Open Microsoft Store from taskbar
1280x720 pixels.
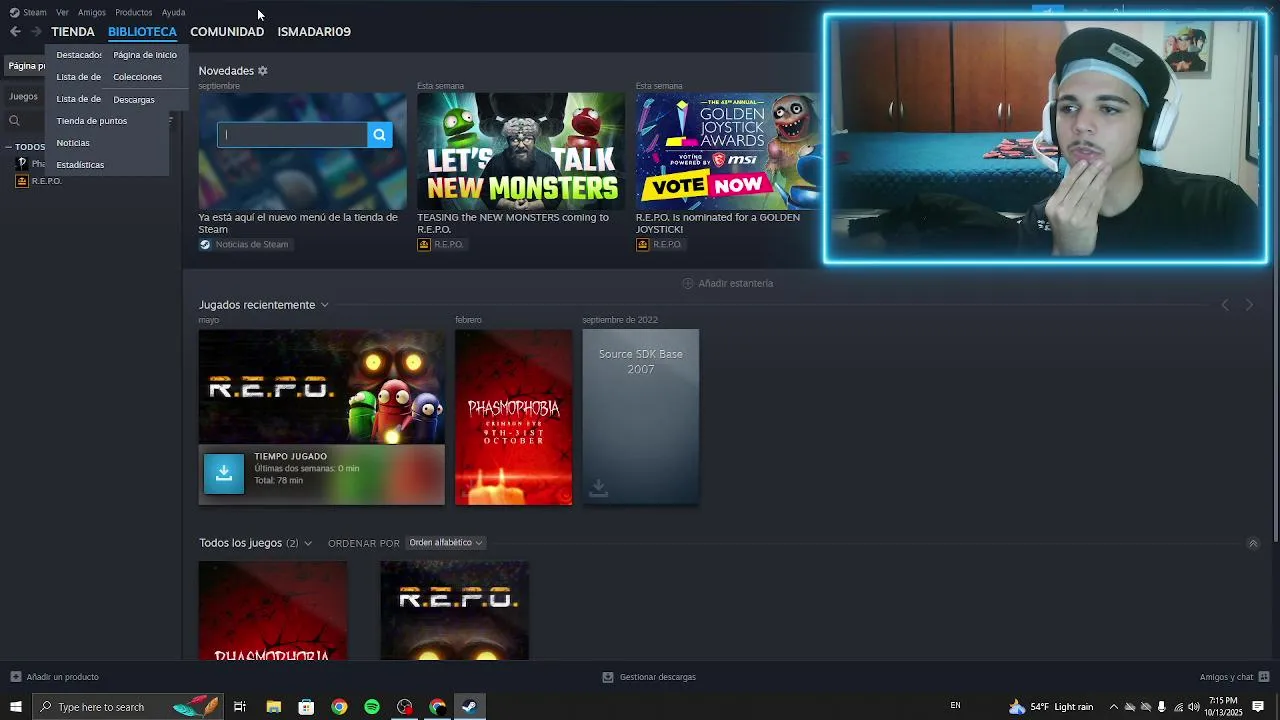pos(306,707)
